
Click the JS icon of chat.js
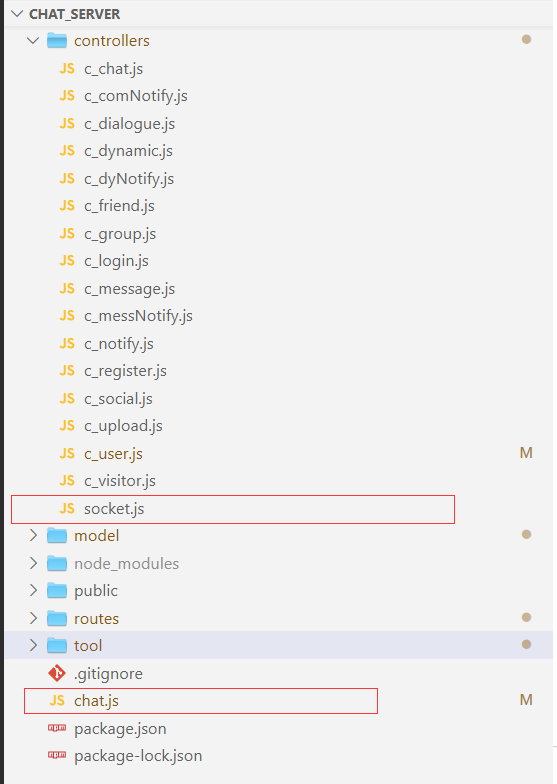(x=56, y=700)
